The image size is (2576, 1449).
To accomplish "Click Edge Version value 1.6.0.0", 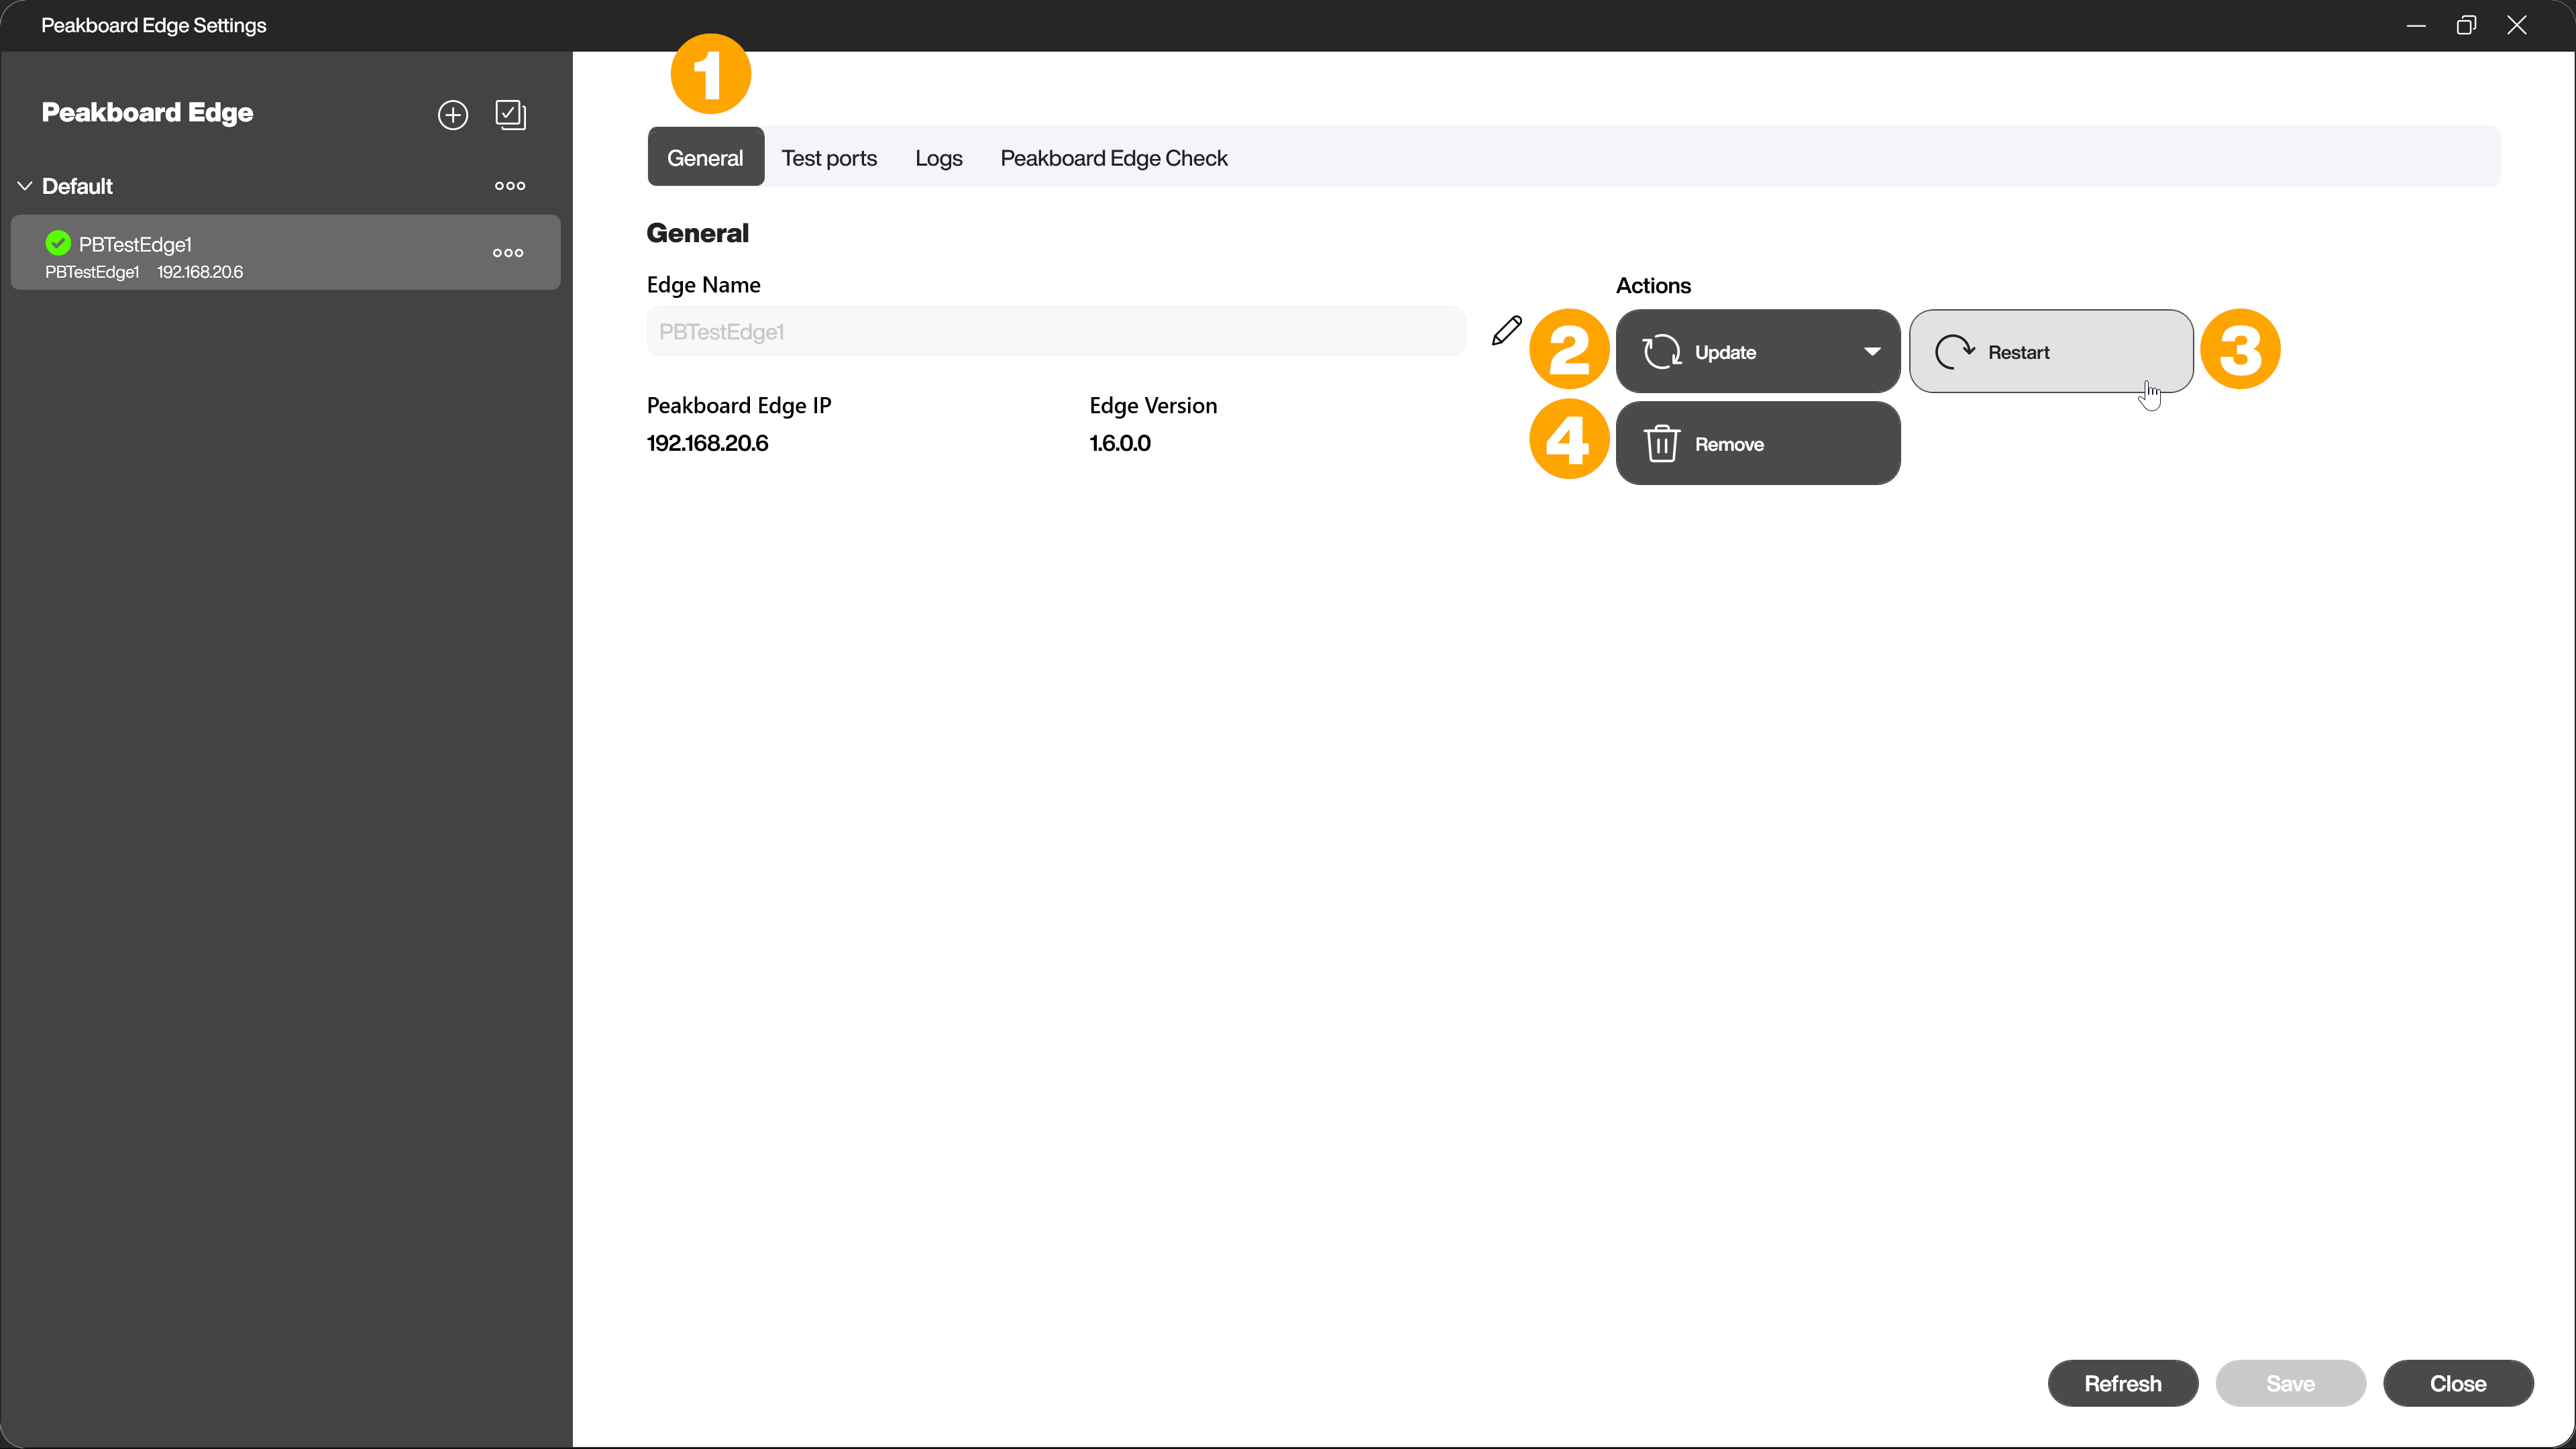I will pyautogui.click(x=1120, y=443).
